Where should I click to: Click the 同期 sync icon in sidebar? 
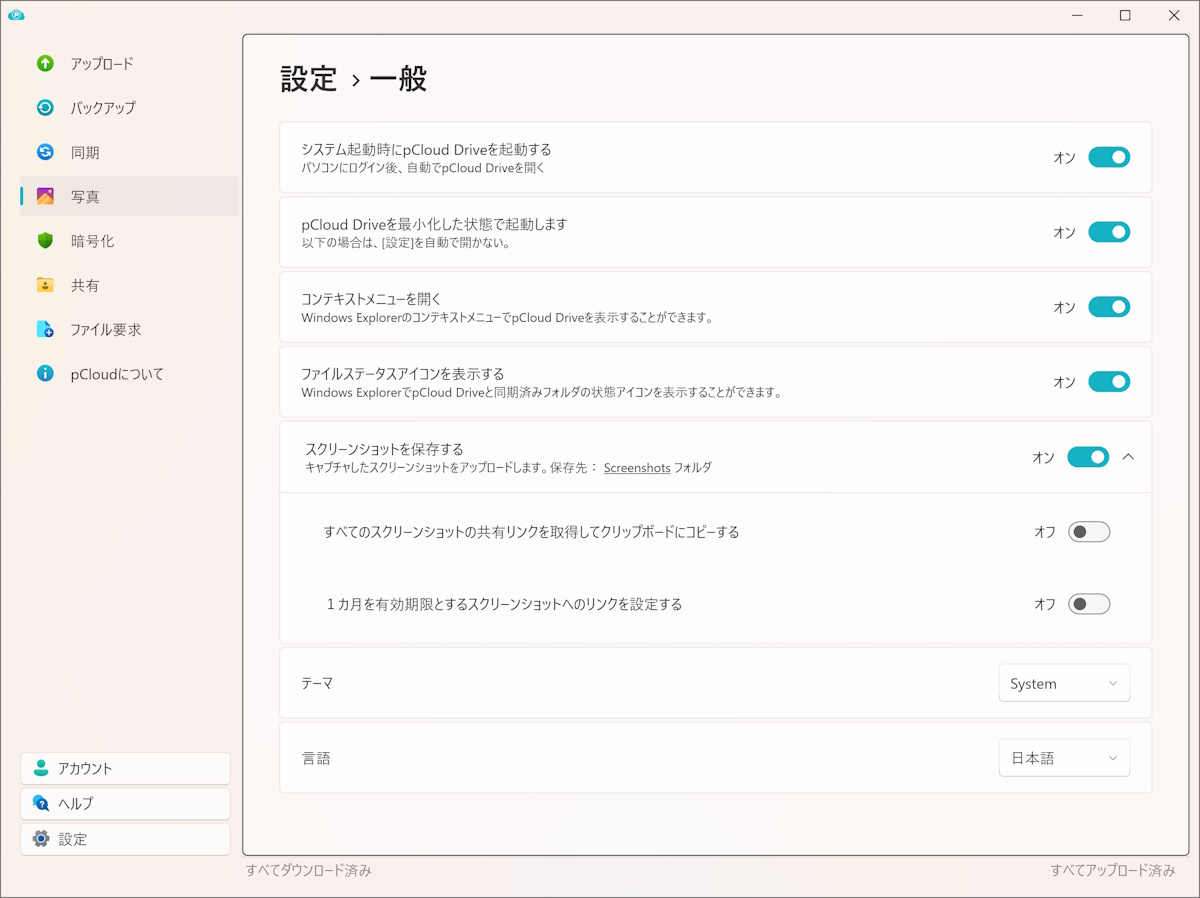[x=45, y=152]
